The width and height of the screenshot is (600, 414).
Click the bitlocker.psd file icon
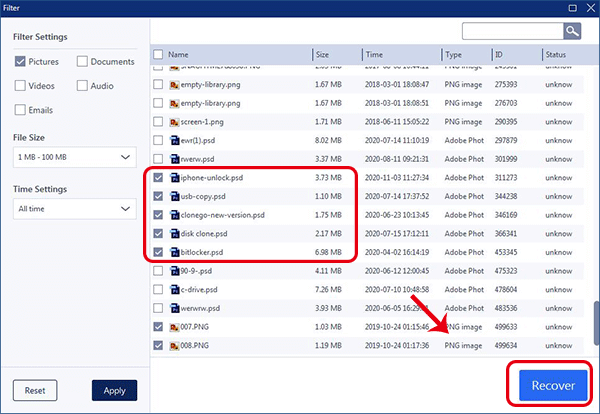[174, 251]
